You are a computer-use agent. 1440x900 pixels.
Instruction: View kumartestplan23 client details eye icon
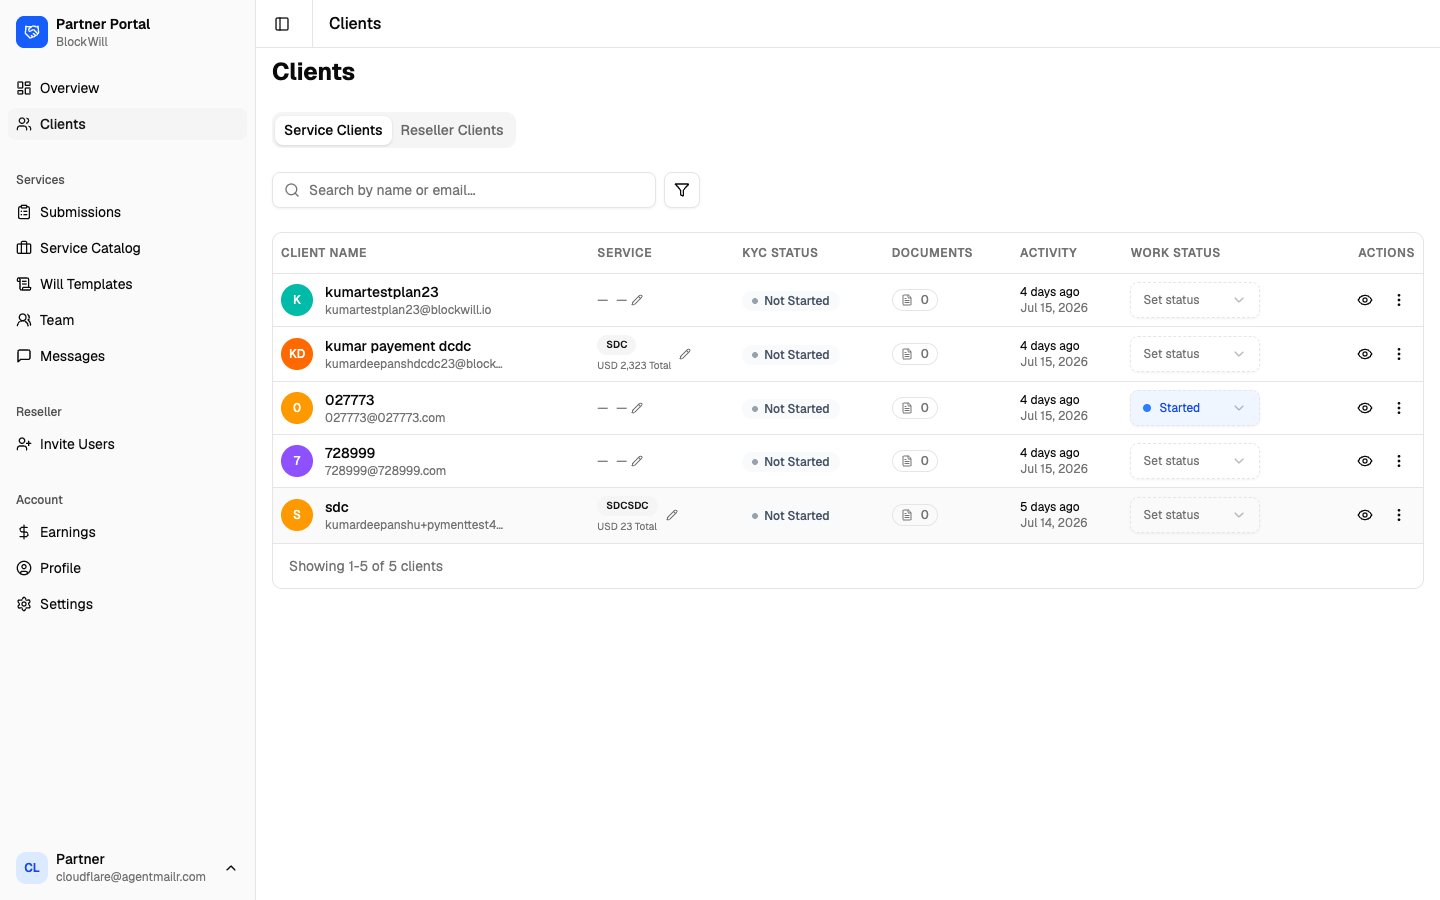tap(1365, 300)
